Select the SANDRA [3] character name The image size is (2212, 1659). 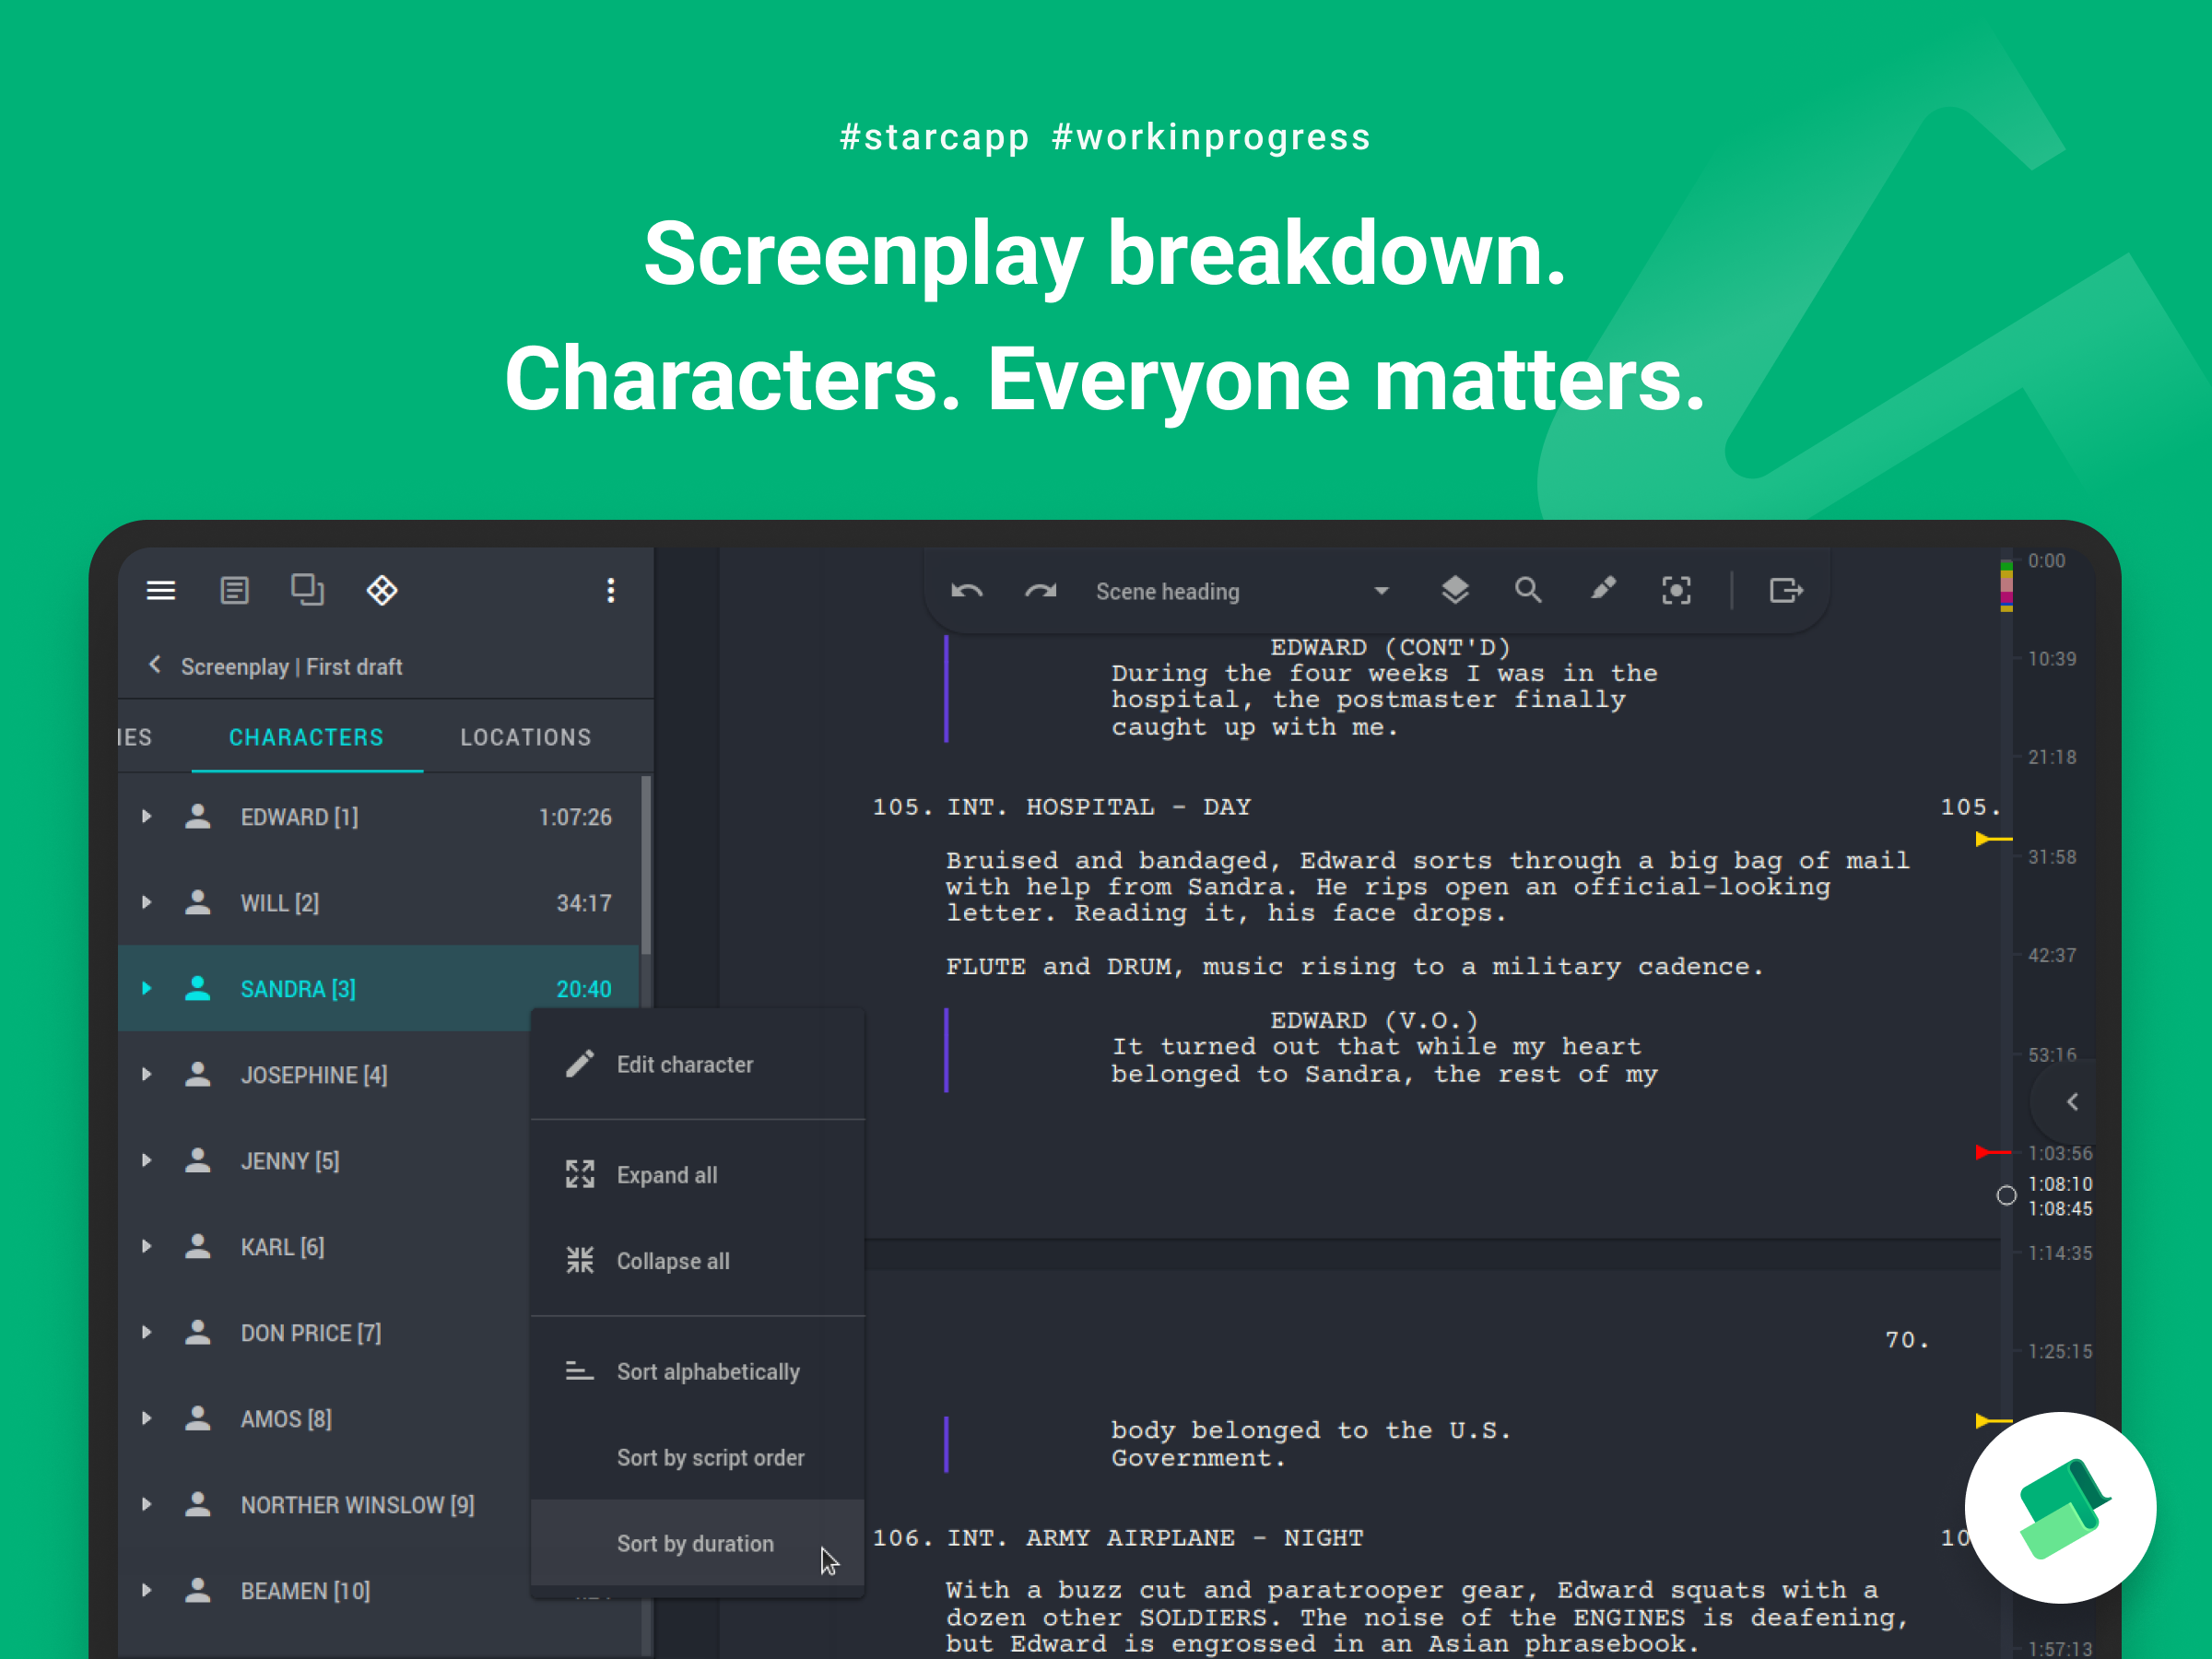[x=298, y=989]
